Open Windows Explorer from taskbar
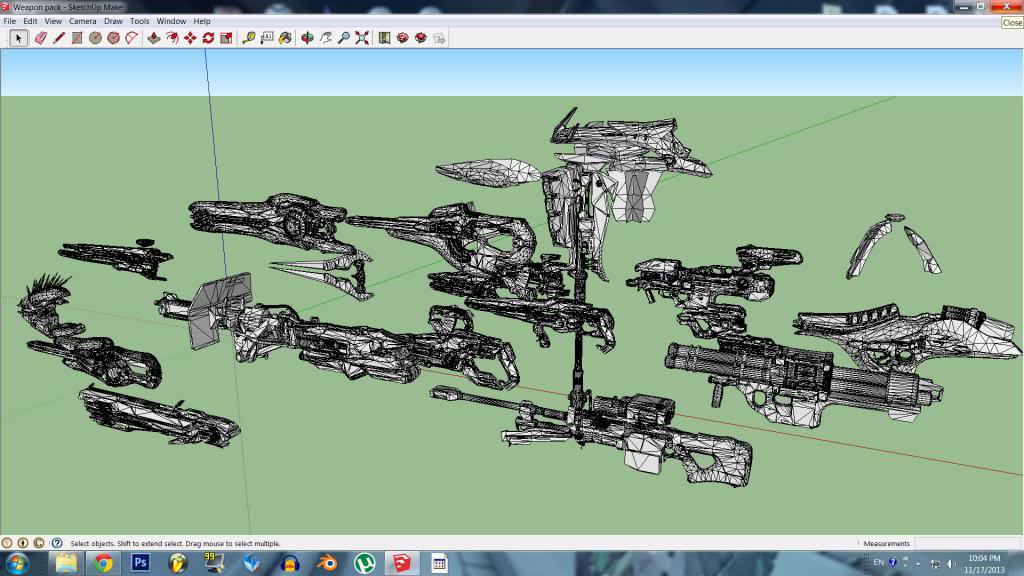This screenshot has width=1024, height=576. pos(66,563)
